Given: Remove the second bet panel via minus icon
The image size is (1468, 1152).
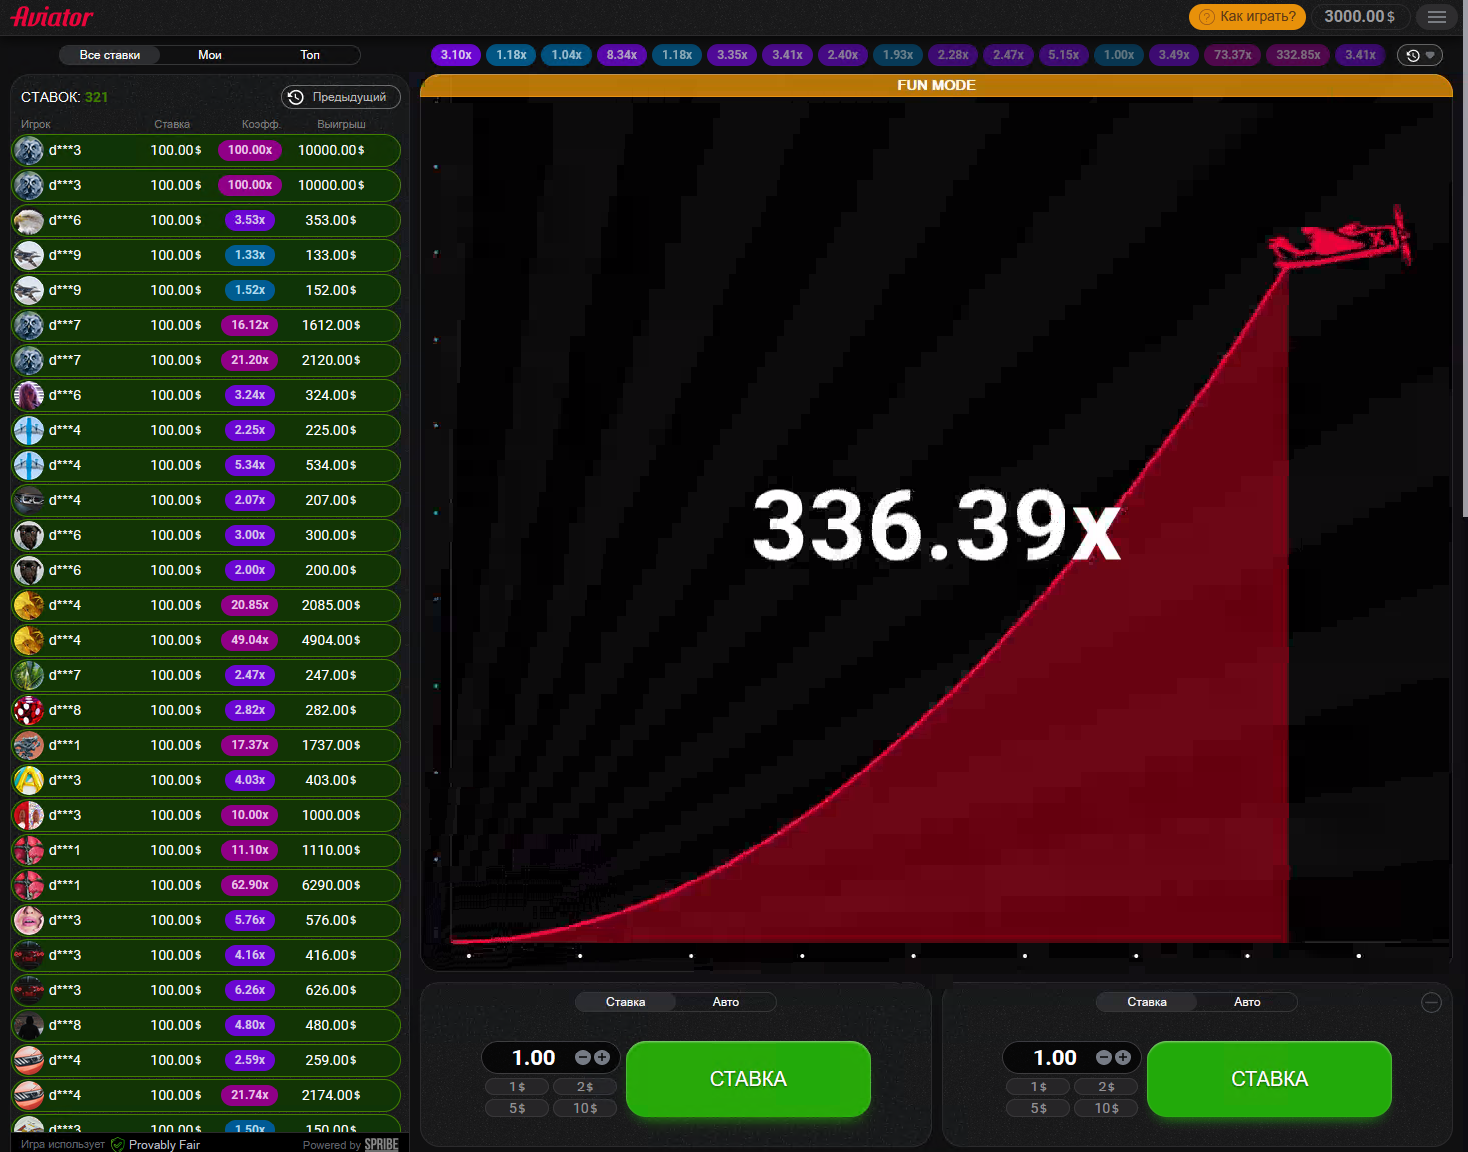Looking at the screenshot, I should [x=1431, y=1002].
